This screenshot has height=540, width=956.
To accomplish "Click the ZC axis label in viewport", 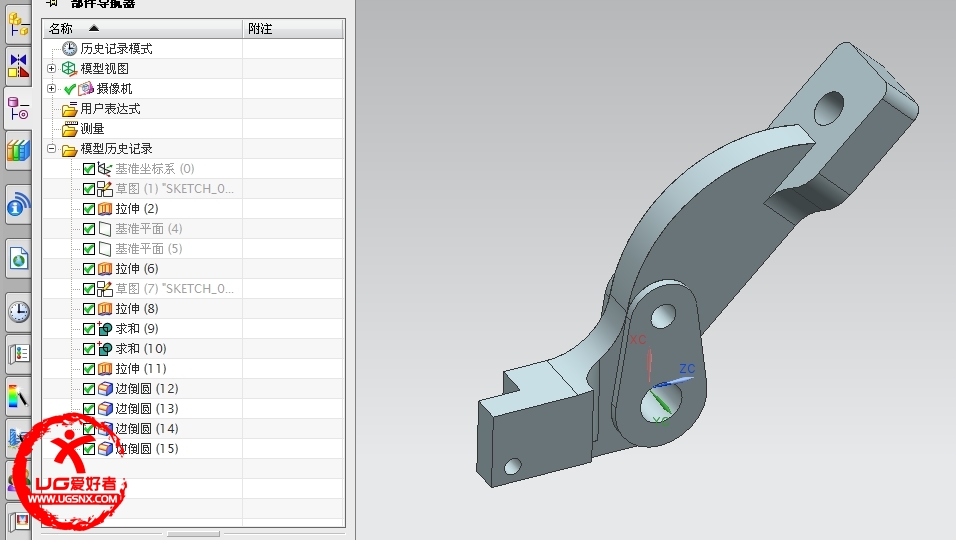I will pos(687,369).
